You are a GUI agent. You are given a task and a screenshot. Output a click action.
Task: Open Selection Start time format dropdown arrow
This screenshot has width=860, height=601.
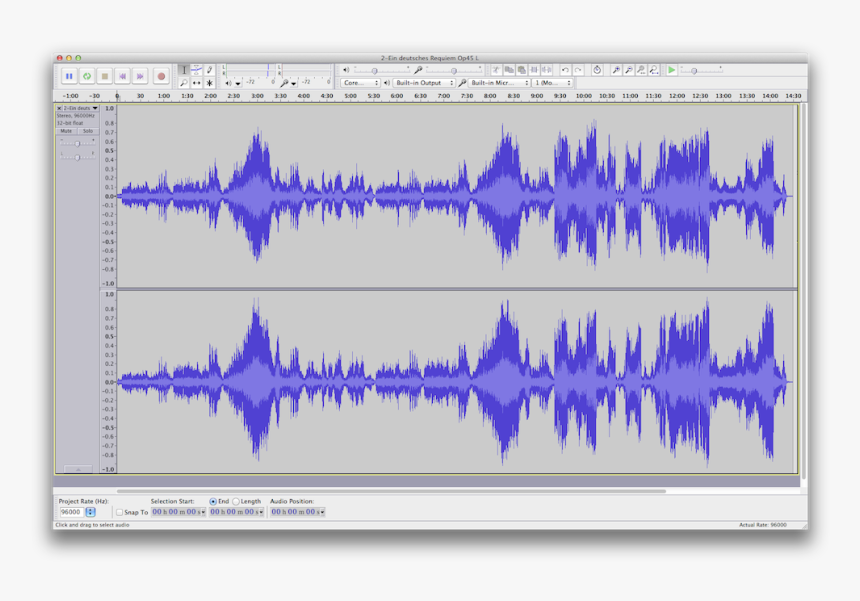pos(203,512)
